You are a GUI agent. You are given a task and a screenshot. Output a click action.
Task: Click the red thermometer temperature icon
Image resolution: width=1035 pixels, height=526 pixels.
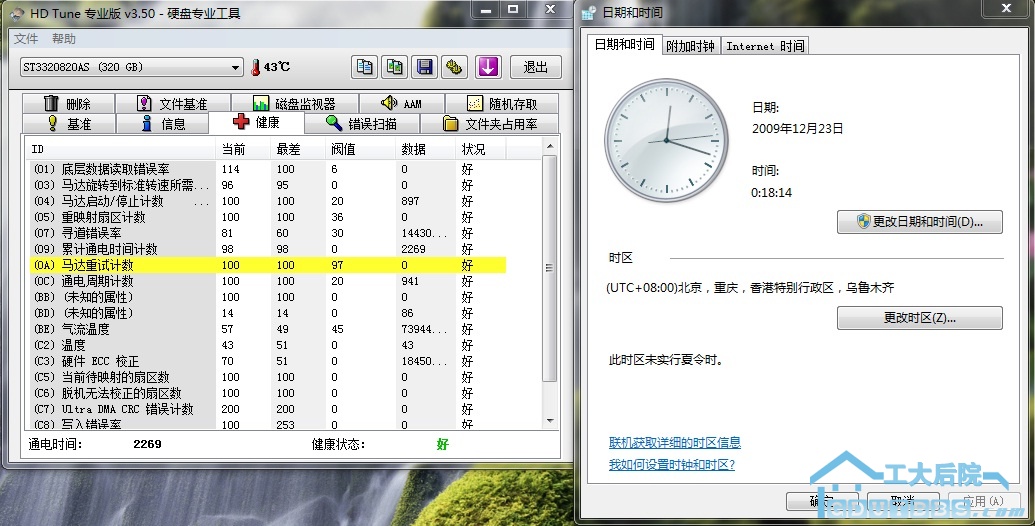click(x=255, y=67)
